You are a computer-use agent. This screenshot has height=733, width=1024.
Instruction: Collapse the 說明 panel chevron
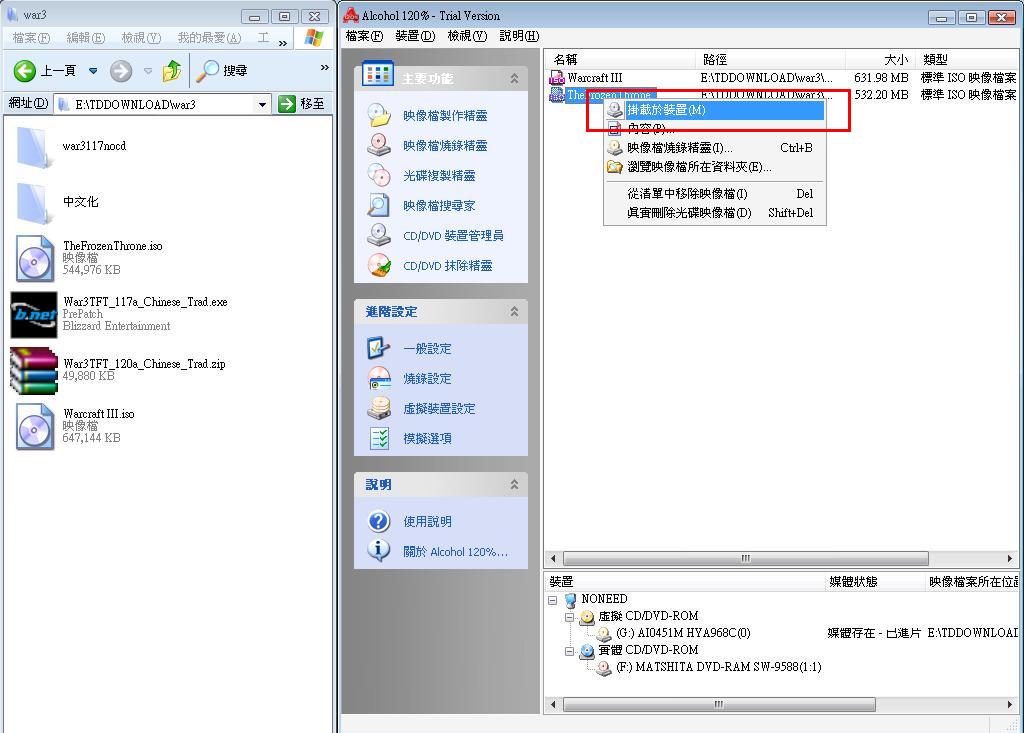coord(515,484)
